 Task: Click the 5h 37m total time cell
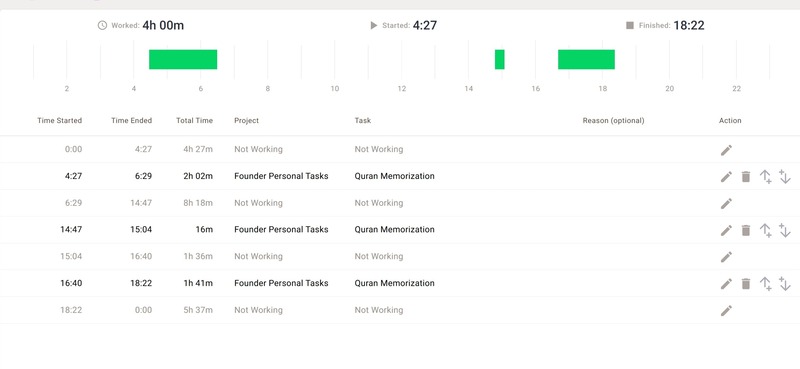click(x=198, y=310)
